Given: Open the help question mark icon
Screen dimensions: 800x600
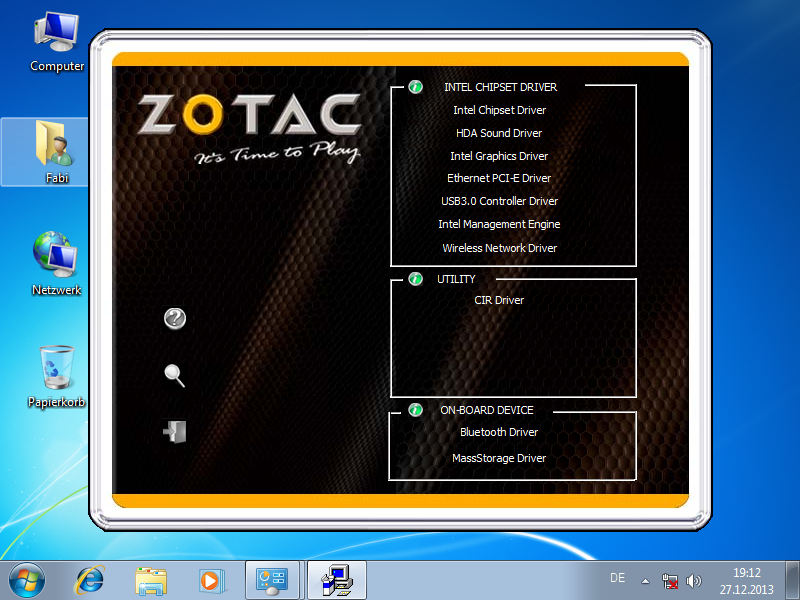Looking at the screenshot, I should 175,318.
